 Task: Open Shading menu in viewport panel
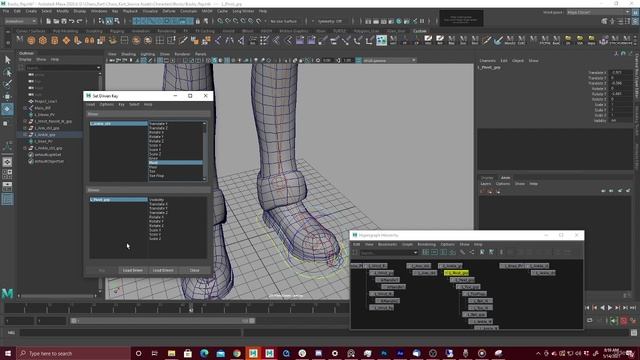[128, 54]
